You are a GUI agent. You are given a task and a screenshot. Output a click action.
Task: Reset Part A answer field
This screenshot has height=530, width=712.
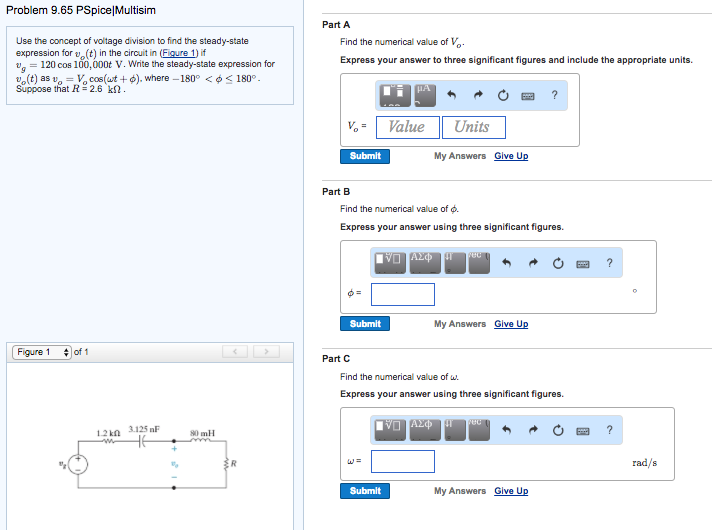pyautogui.click(x=503, y=95)
